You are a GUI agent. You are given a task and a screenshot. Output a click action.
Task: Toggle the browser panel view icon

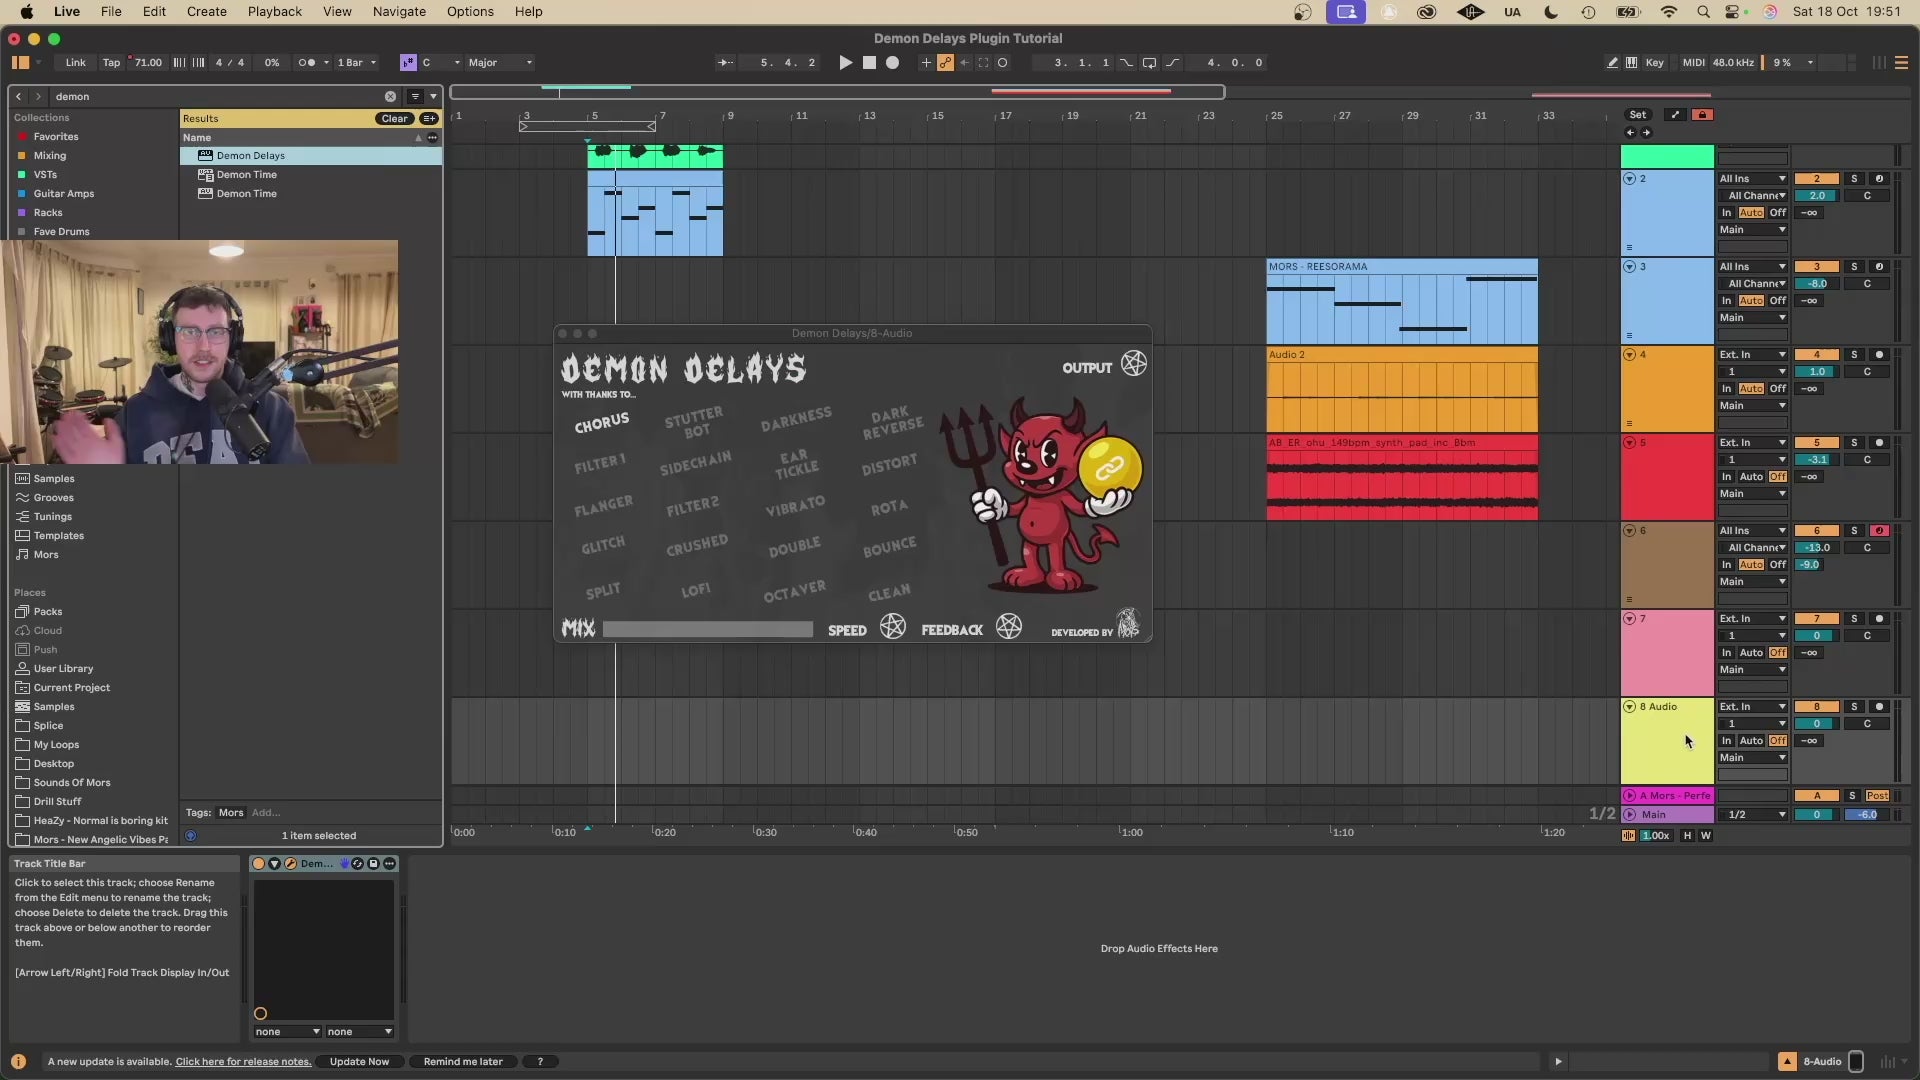20,62
